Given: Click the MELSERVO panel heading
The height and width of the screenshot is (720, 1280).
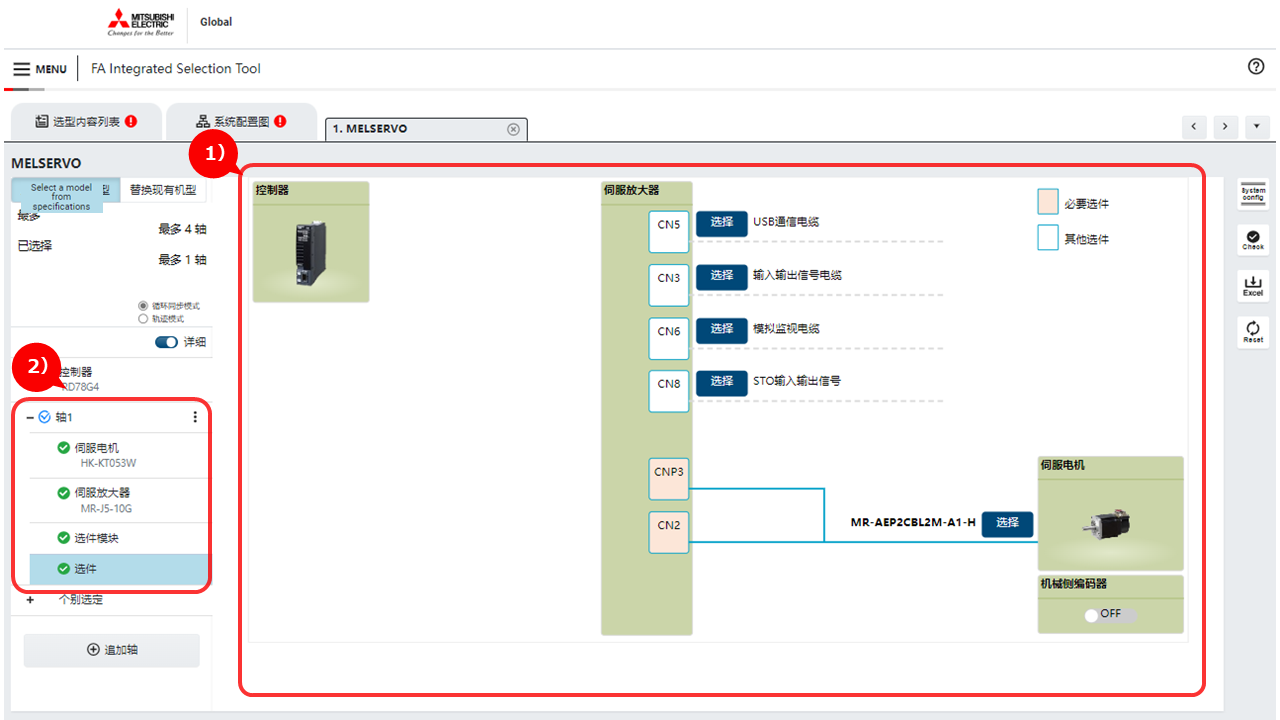Looking at the screenshot, I should click(x=46, y=164).
